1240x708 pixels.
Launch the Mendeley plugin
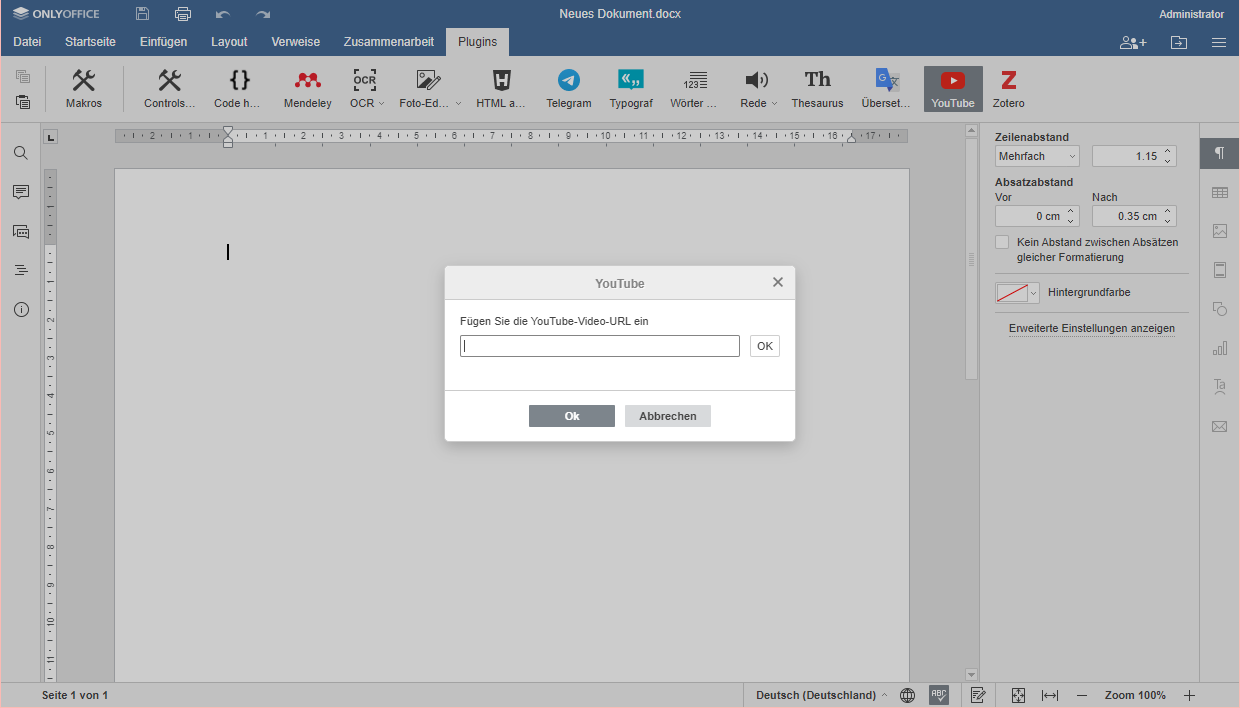(x=307, y=88)
